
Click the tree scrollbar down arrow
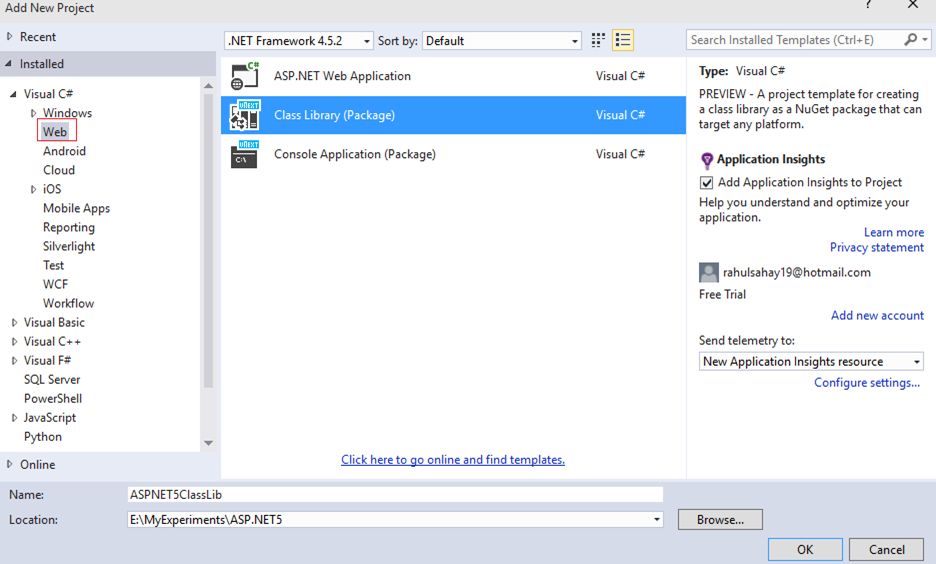208,443
